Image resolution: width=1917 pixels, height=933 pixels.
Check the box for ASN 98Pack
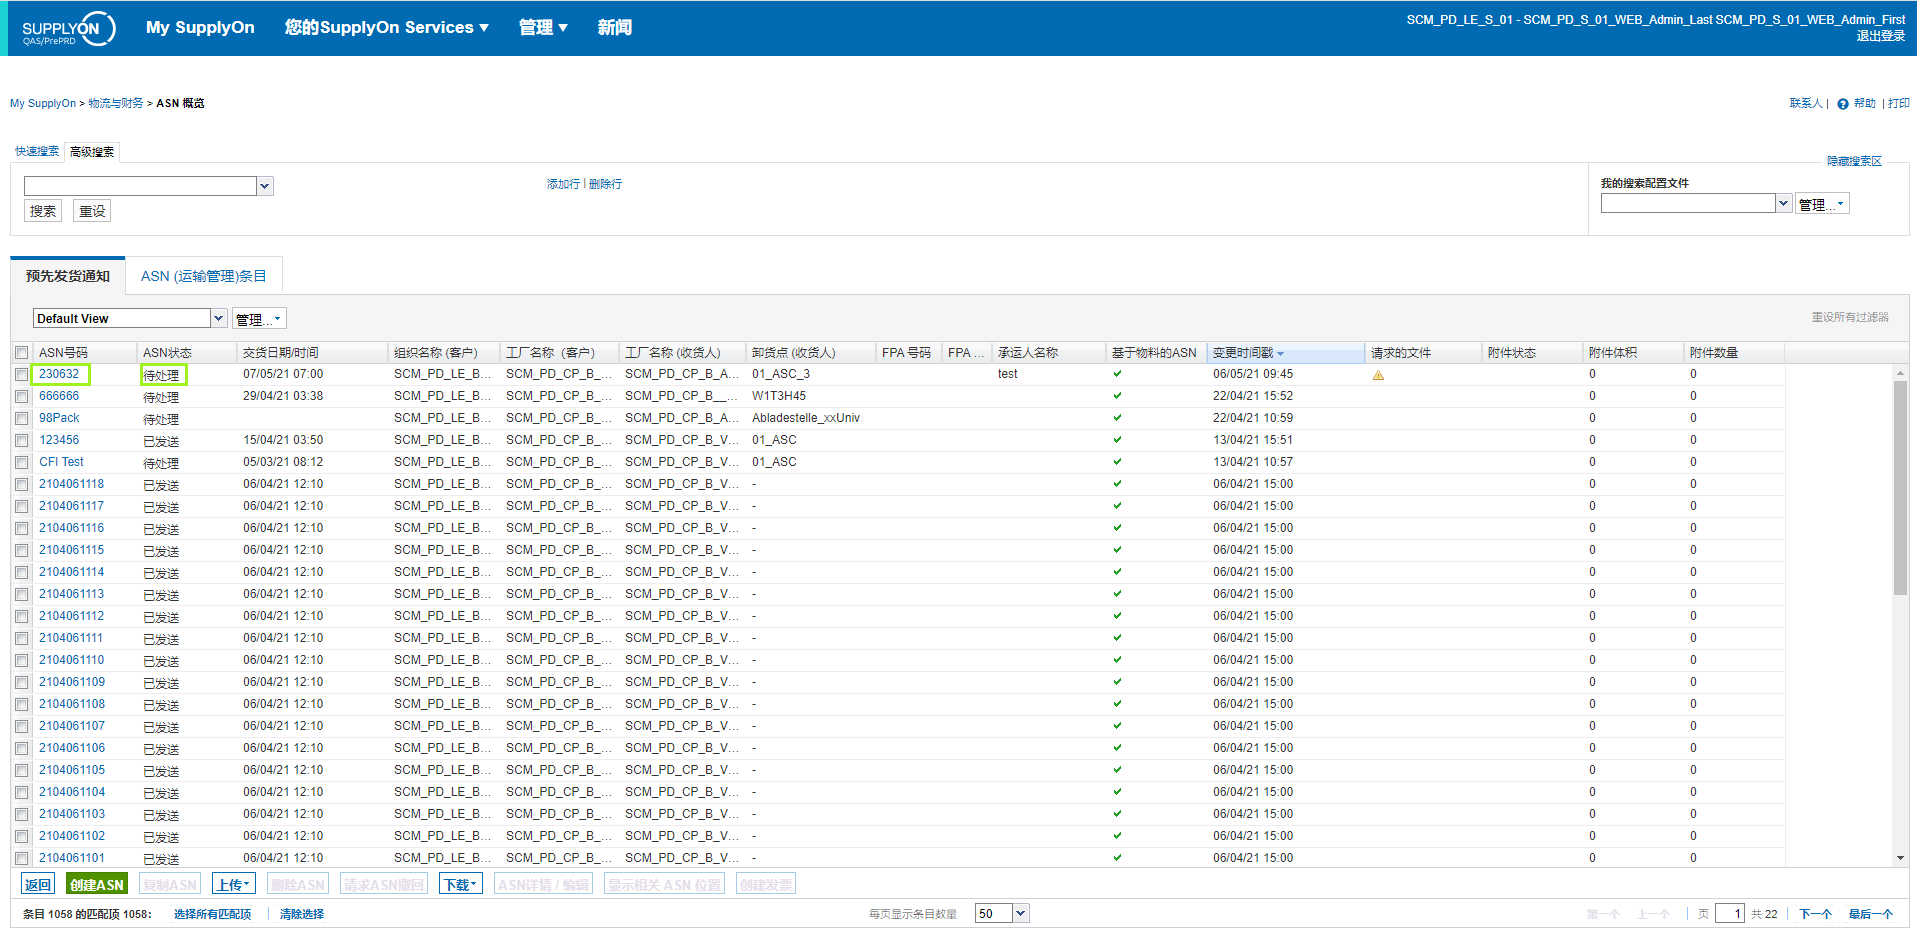tap(21, 418)
